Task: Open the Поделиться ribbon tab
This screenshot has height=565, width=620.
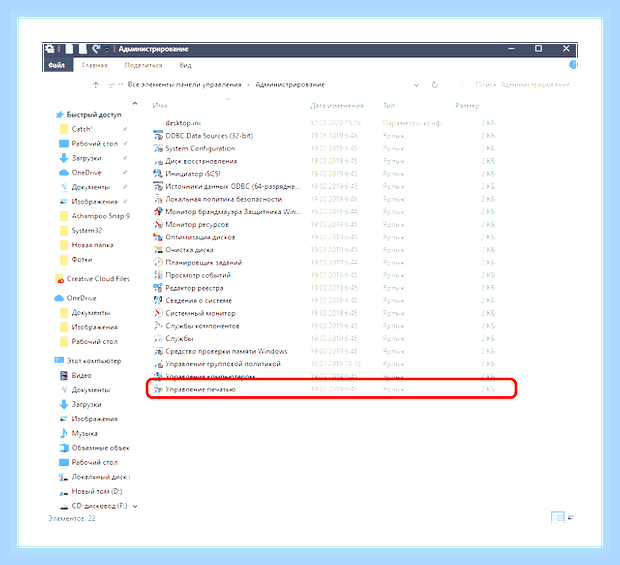Action: click(x=143, y=65)
